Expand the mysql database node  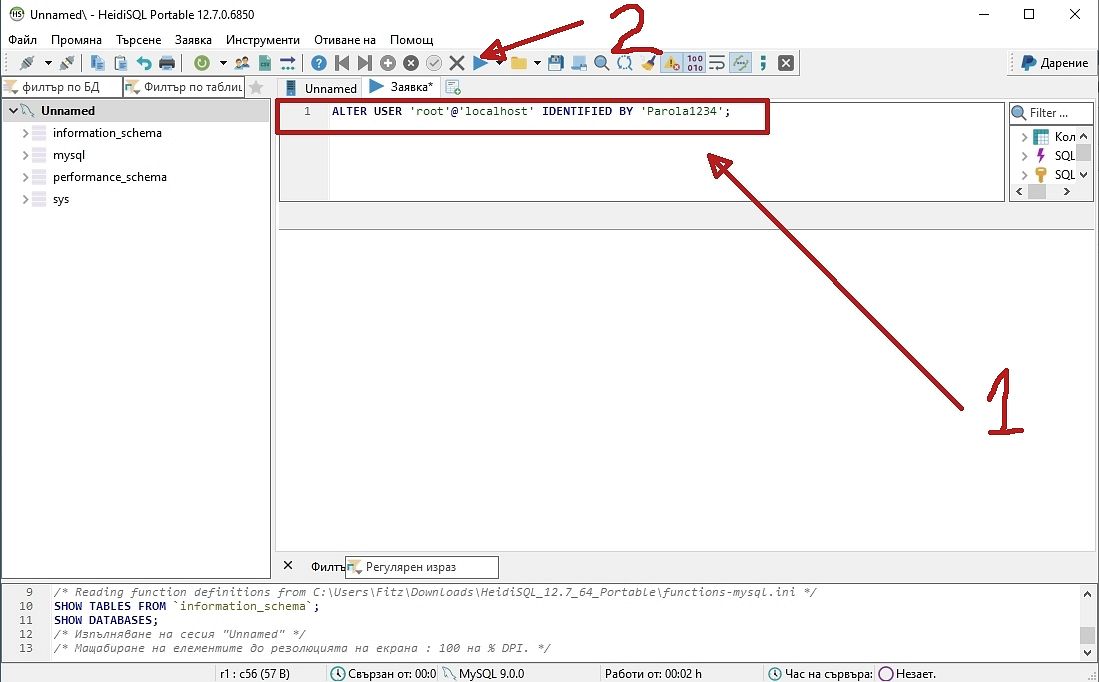pyautogui.click(x=25, y=155)
